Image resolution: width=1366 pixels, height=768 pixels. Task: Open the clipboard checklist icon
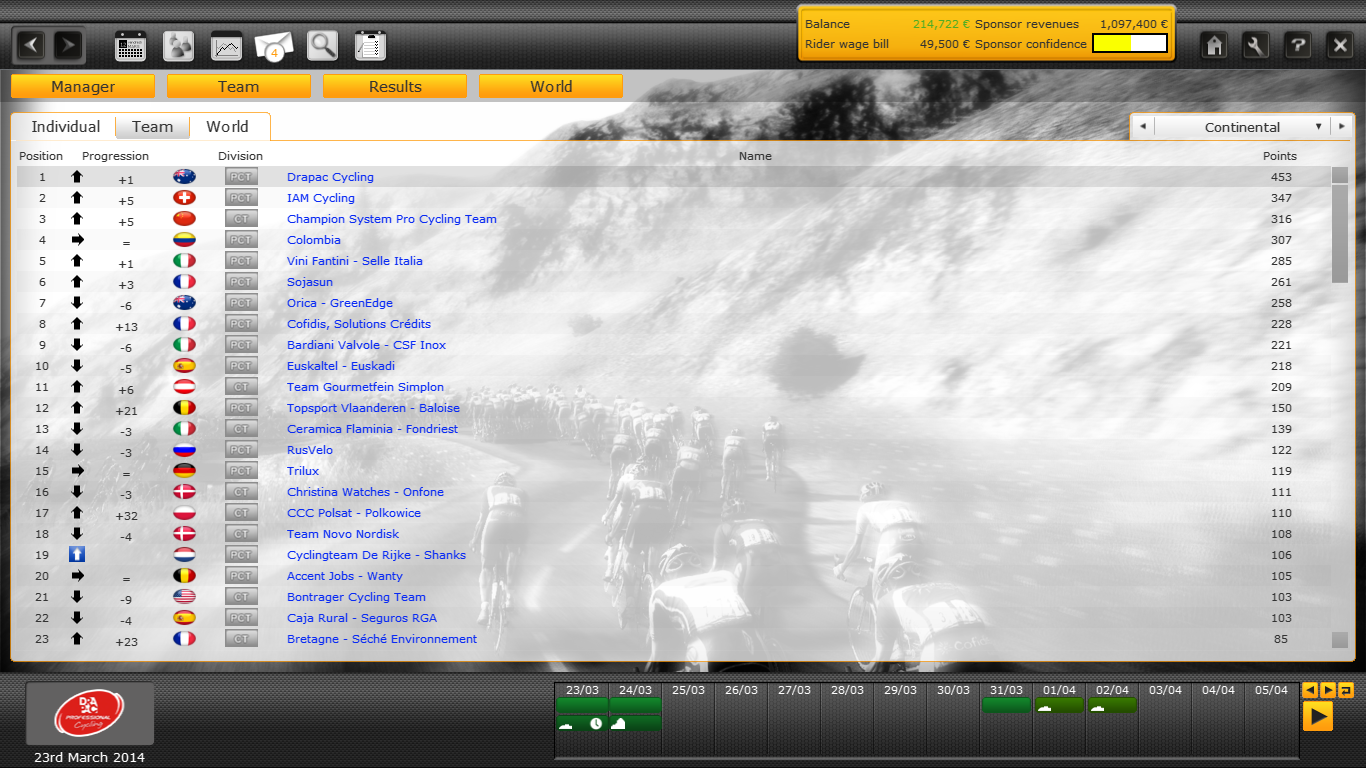pos(370,46)
